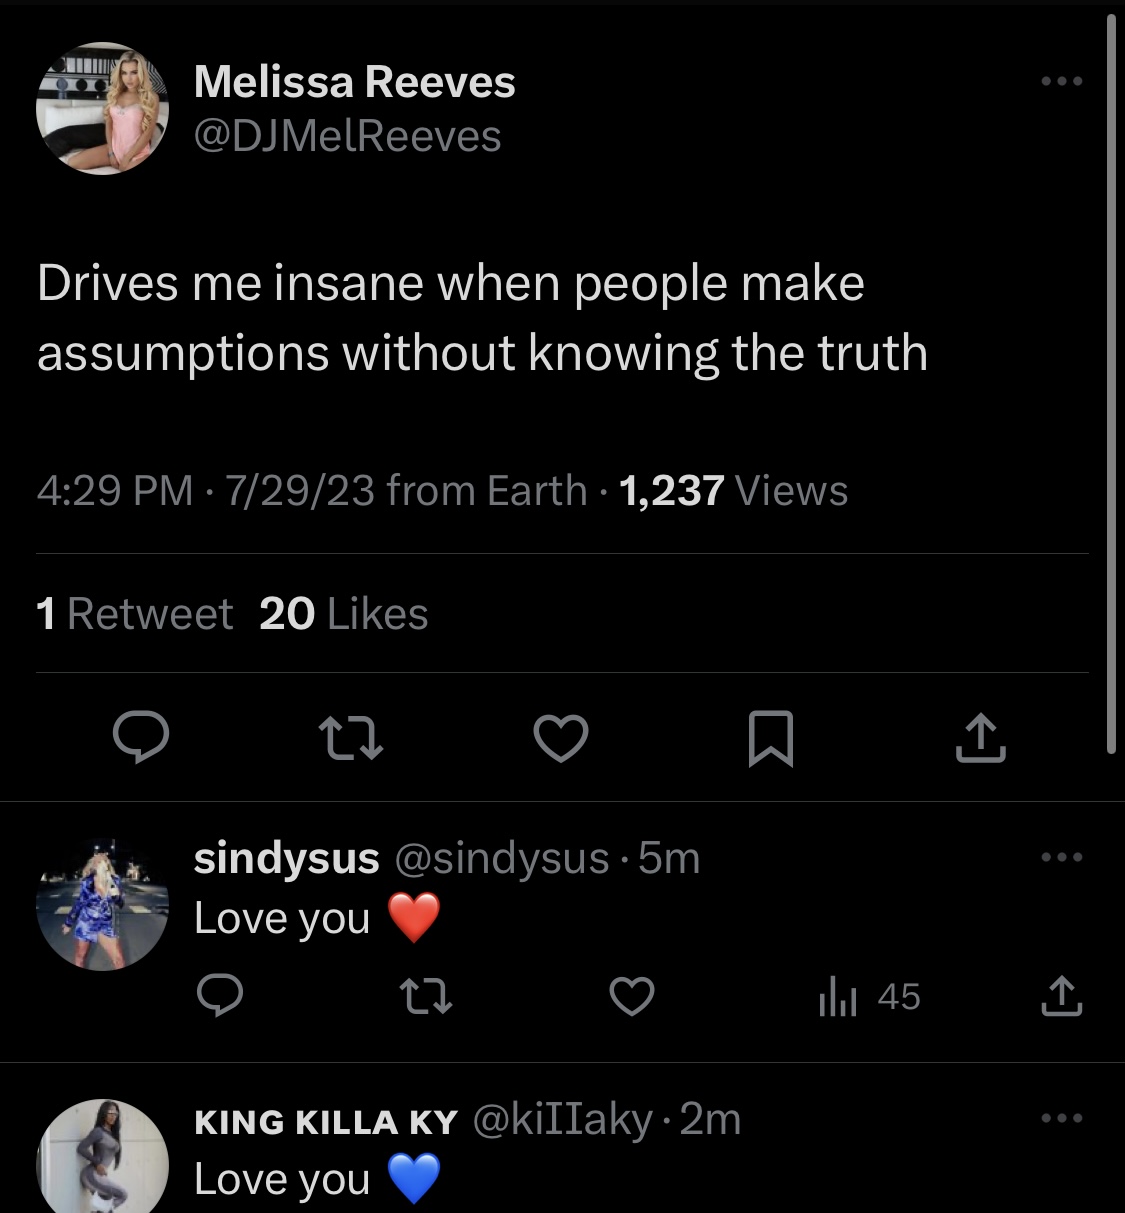
Task: Retweet the main tweet about assumptions
Action: pyautogui.click(x=350, y=738)
